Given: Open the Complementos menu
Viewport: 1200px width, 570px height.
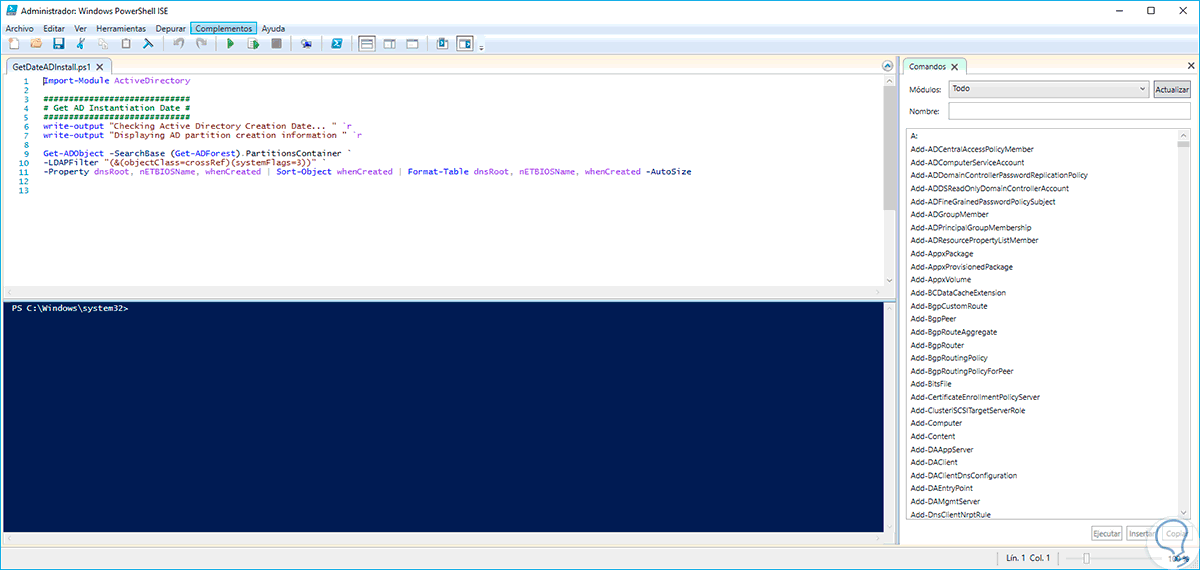Looking at the screenshot, I should click(x=224, y=28).
